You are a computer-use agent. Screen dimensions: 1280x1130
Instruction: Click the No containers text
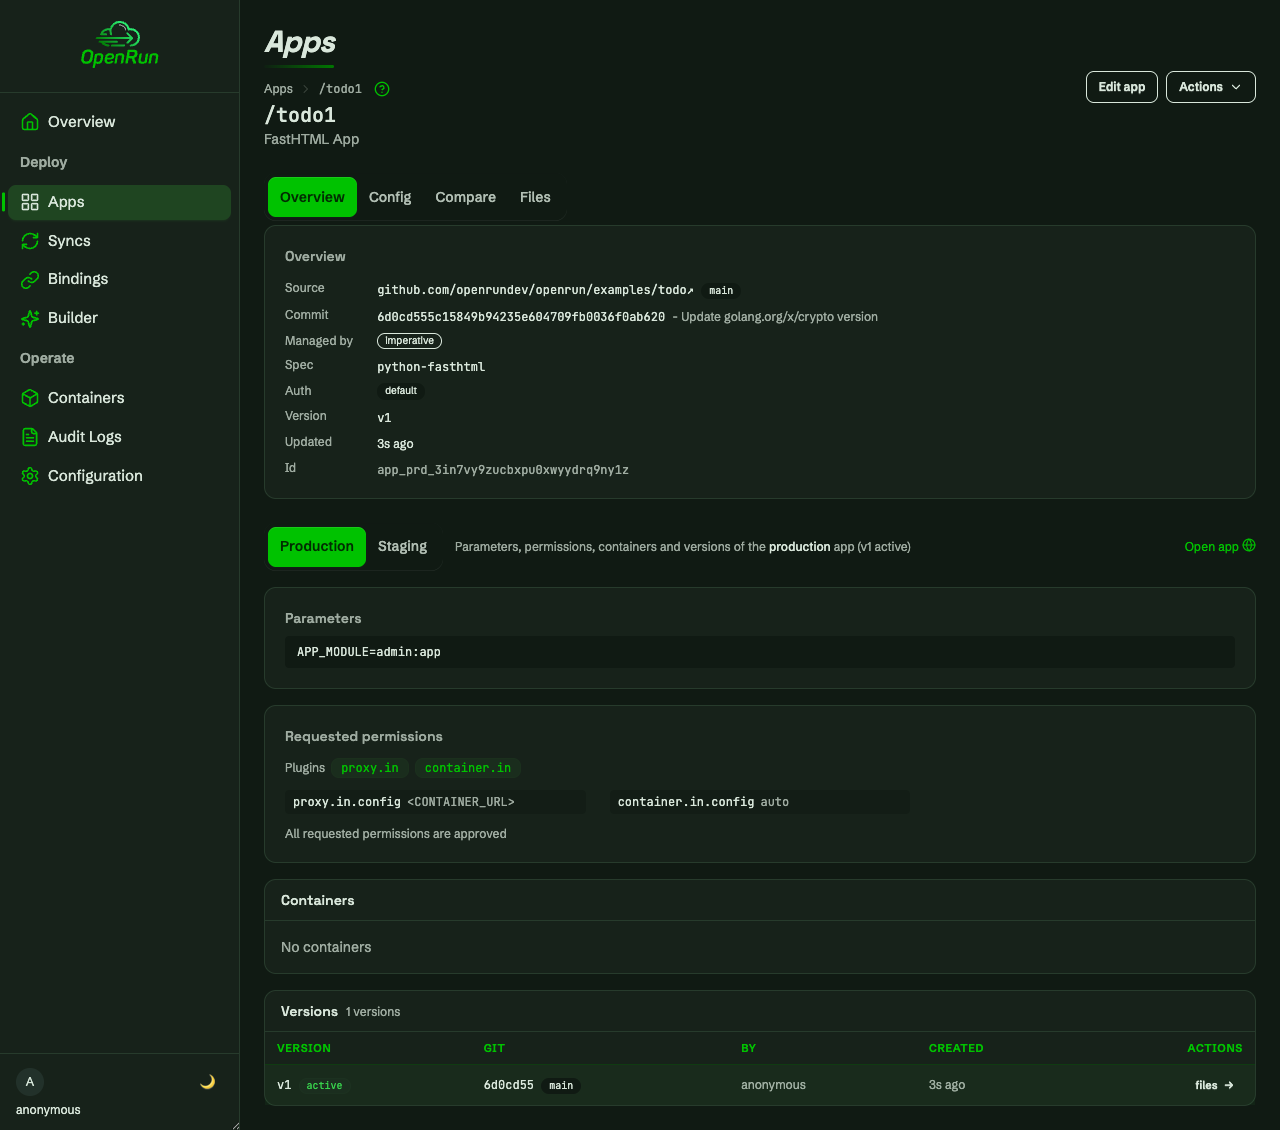tap(326, 947)
